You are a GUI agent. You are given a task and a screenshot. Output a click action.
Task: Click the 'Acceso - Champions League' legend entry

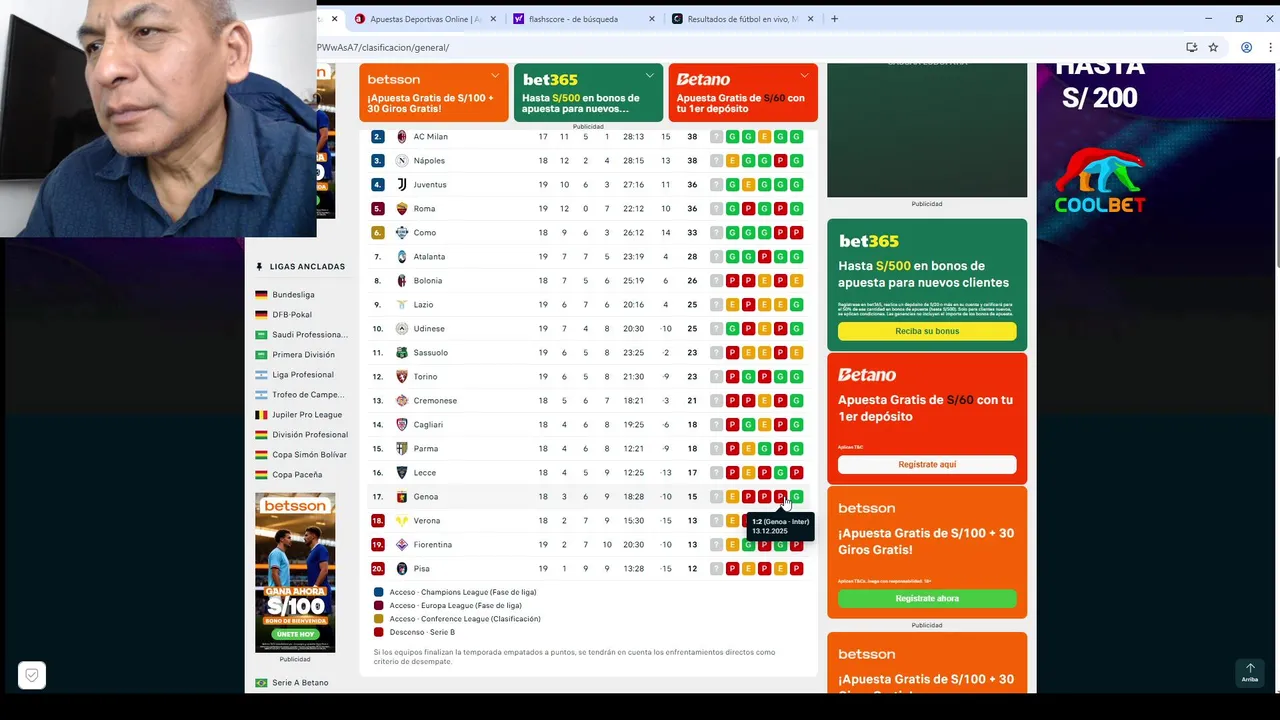click(463, 592)
